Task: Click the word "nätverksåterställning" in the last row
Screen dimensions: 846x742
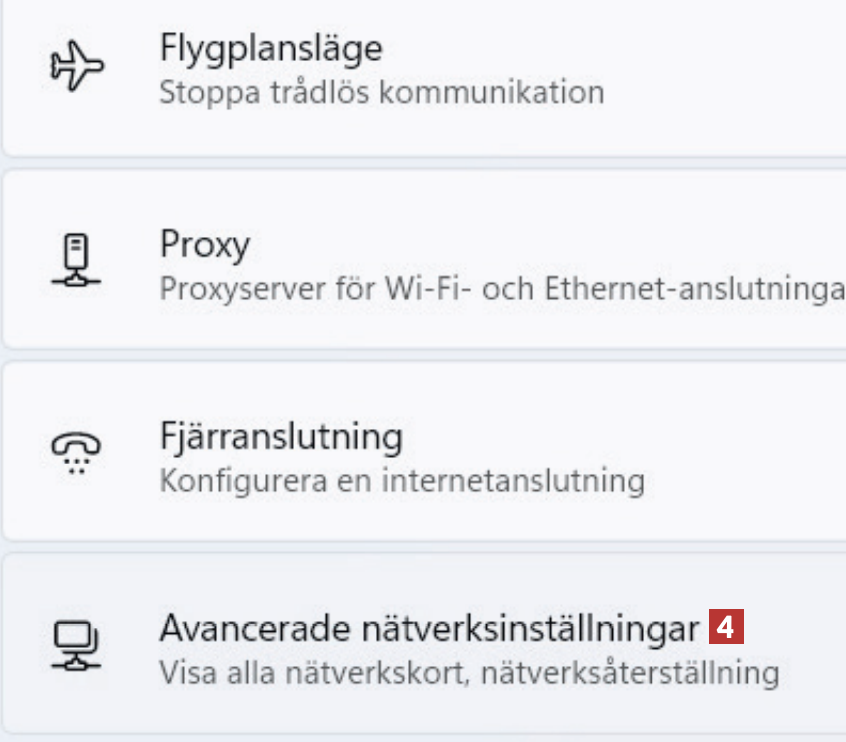Action: click(x=630, y=672)
